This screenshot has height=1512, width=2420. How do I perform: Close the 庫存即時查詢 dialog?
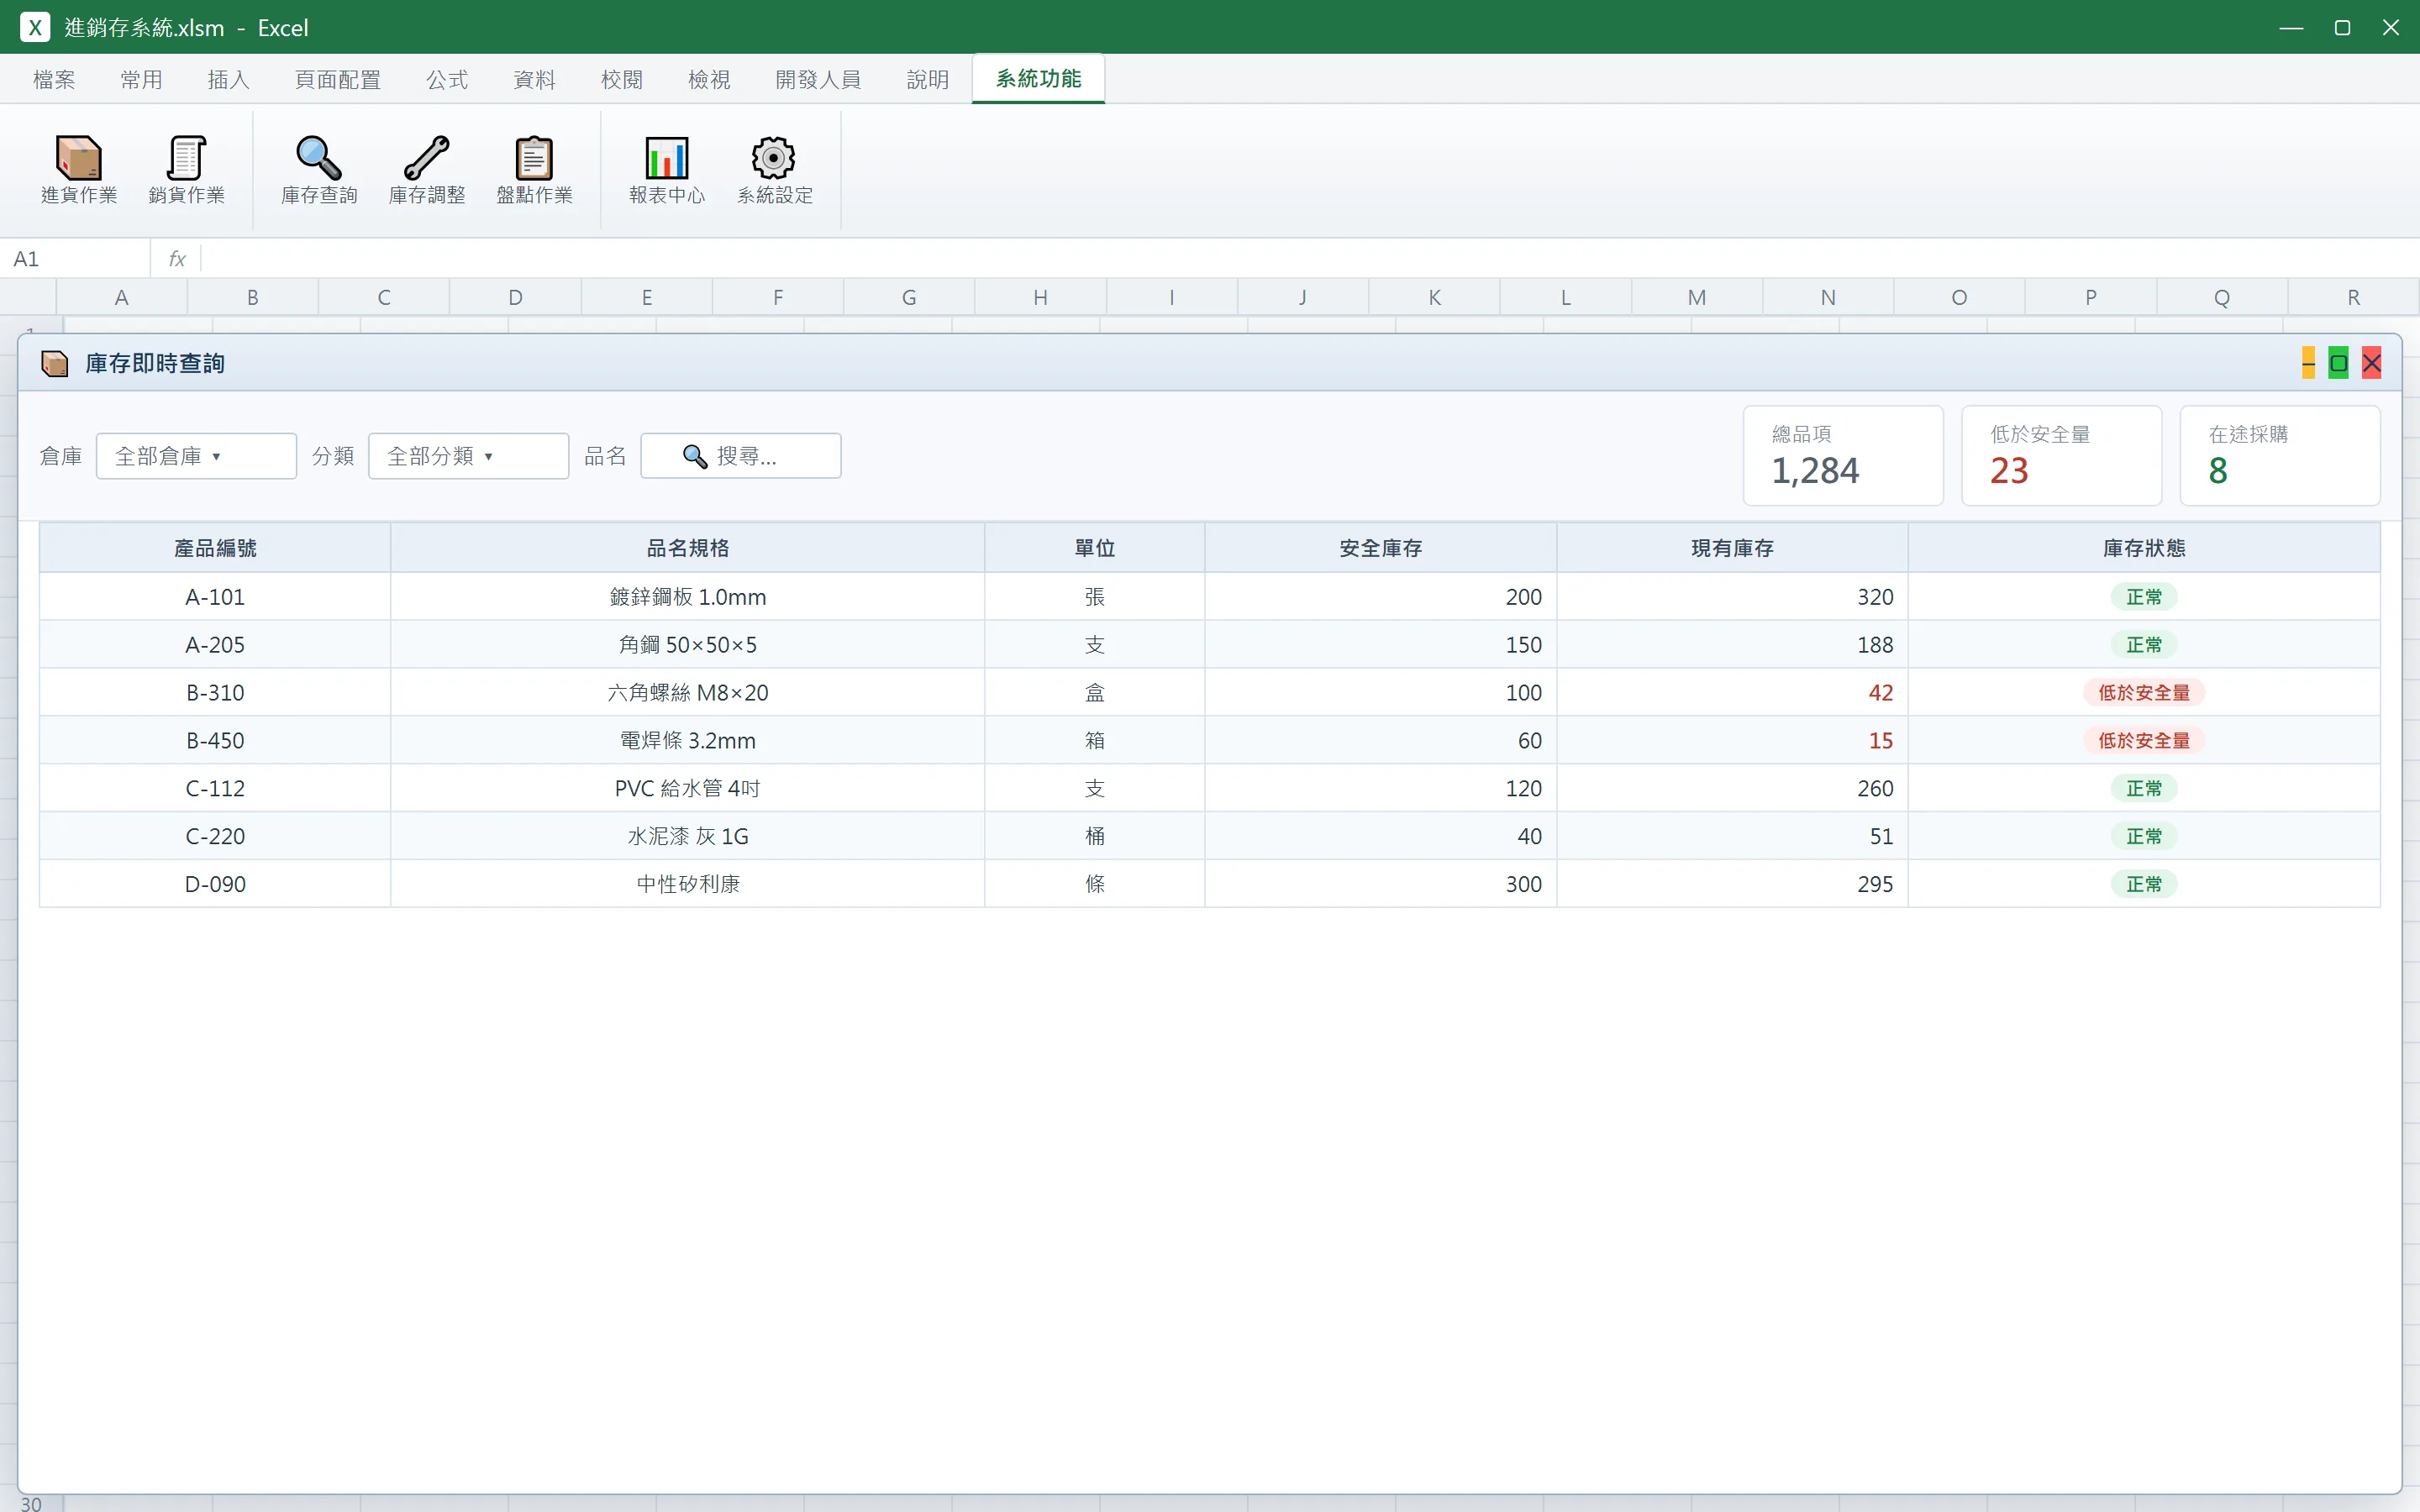[x=2371, y=363]
